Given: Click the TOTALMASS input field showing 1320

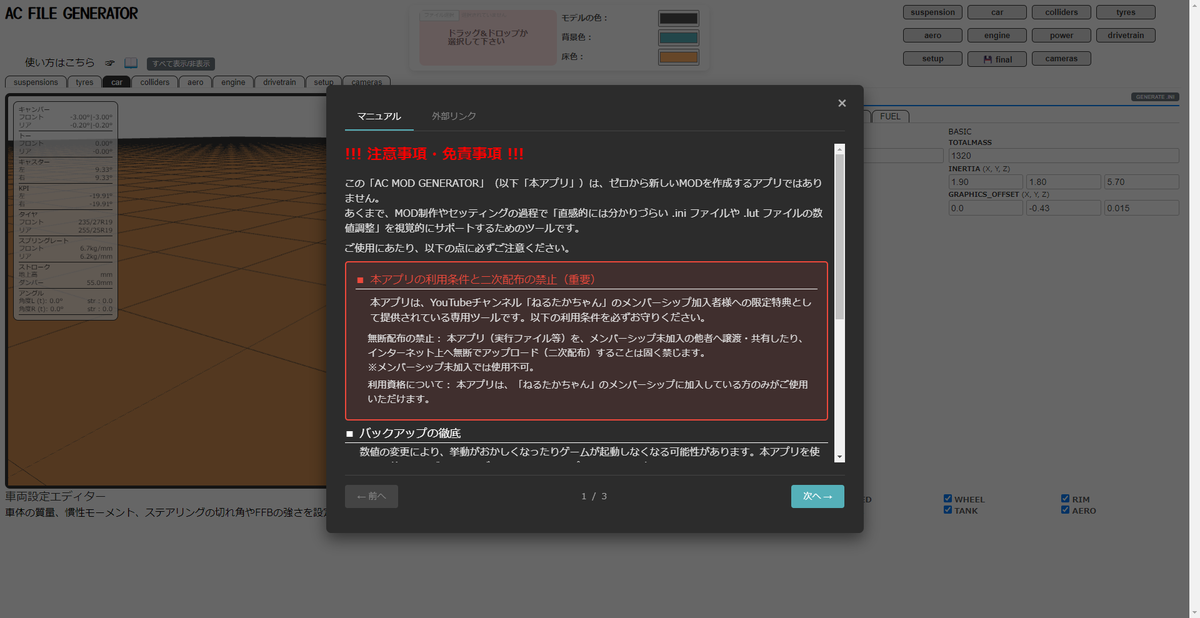Looking at the screenshot, I should [1063, 155].
